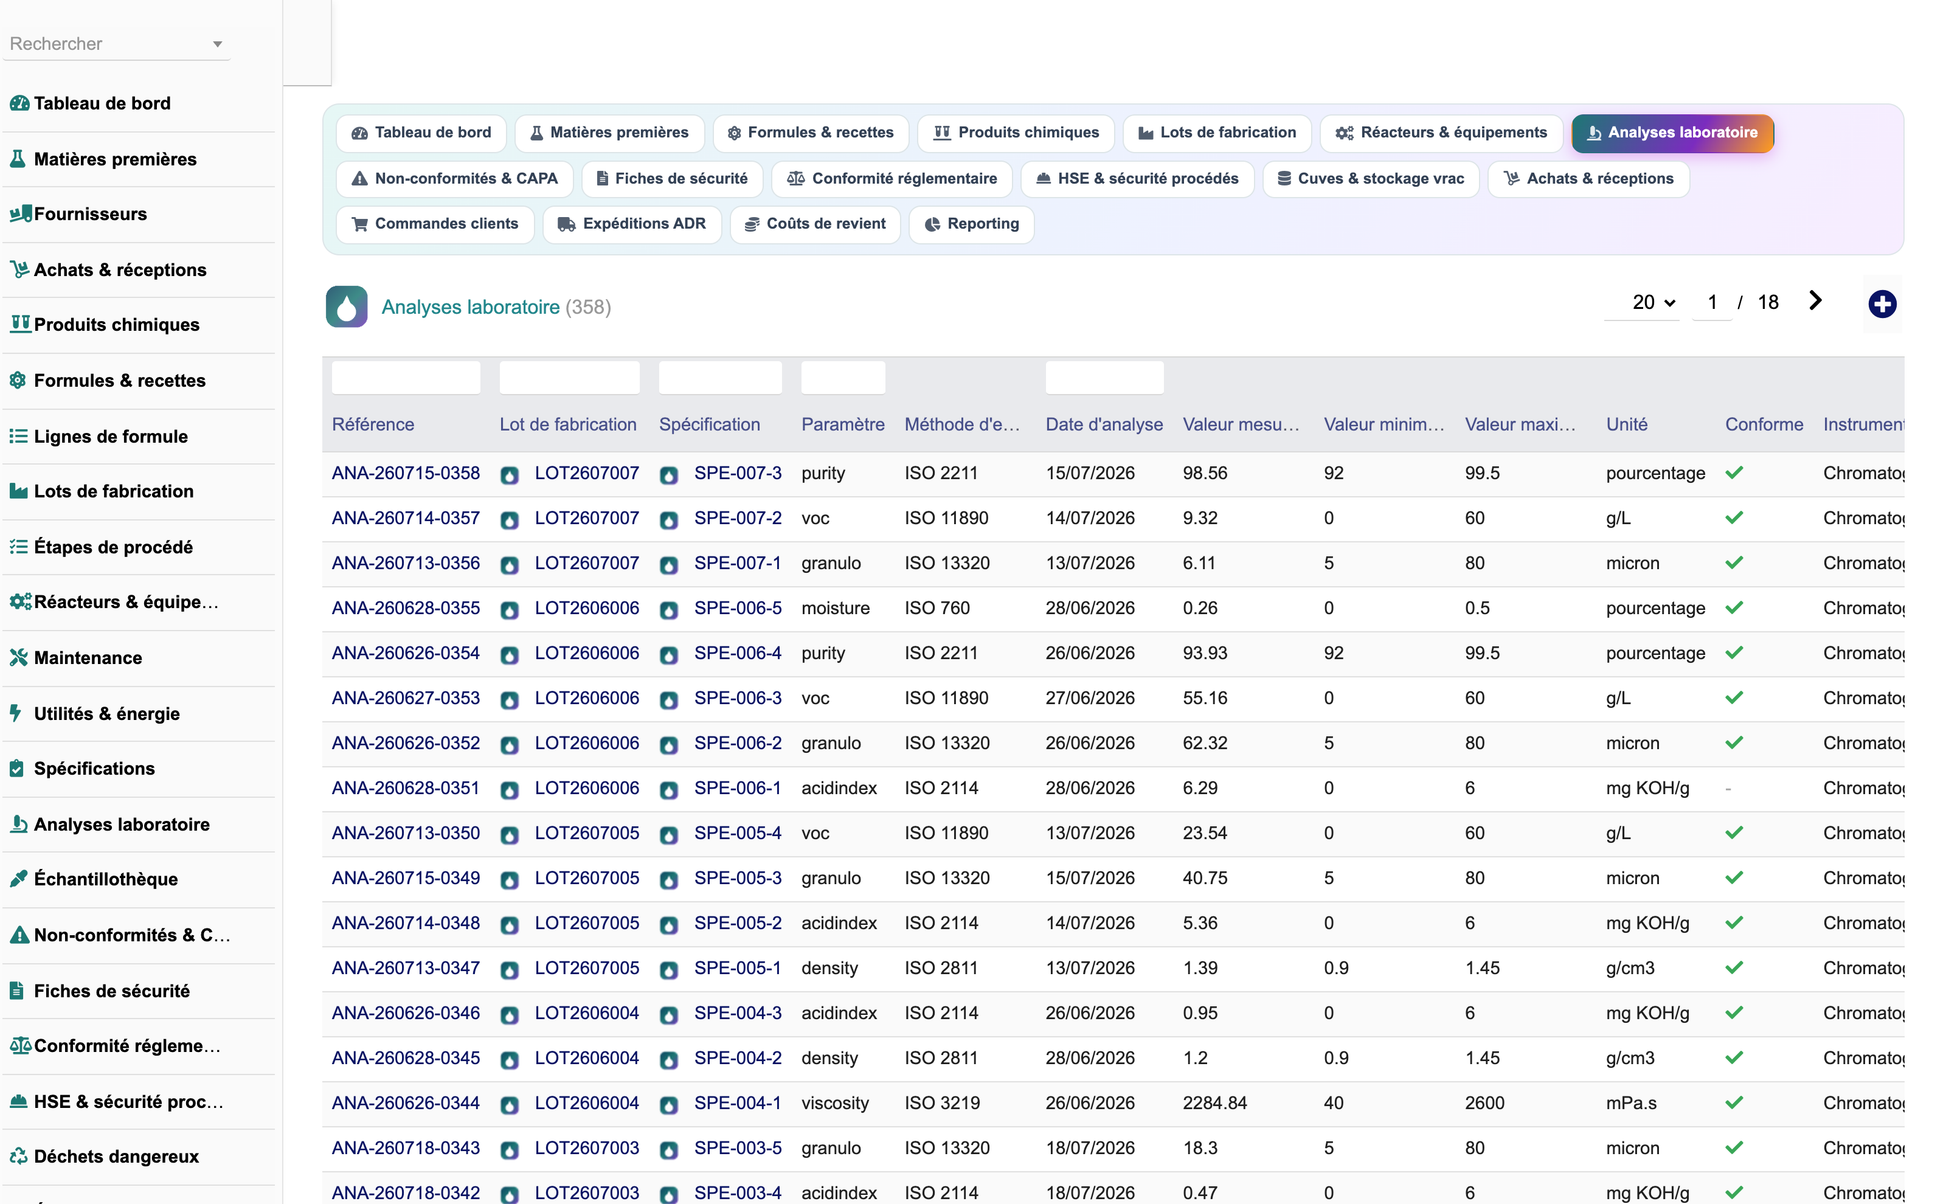Open the Matières premières tab
The width and height of the screenshot is (1946, 1204).
click(x=609, y=133)
